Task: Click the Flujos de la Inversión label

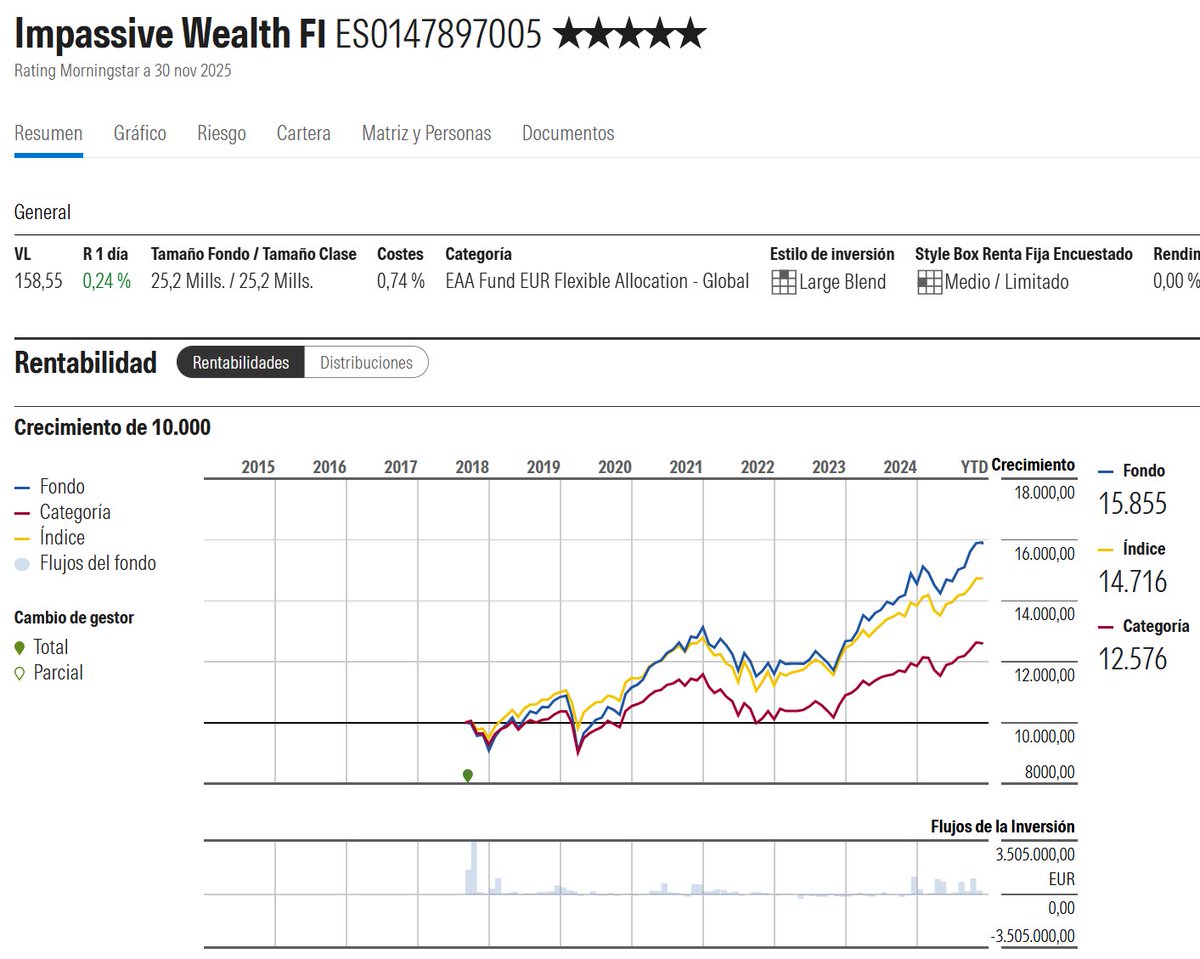Action: tap(1002, 827)
